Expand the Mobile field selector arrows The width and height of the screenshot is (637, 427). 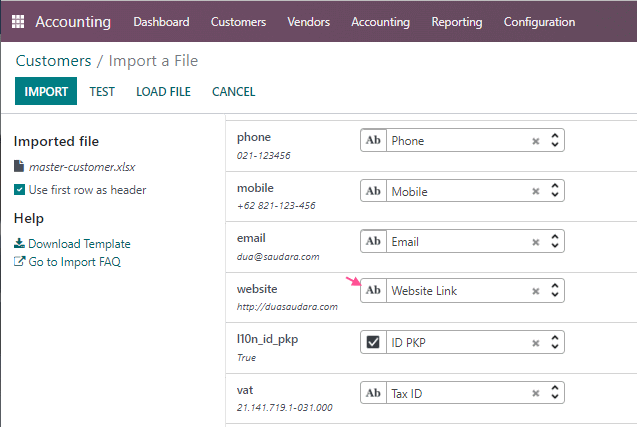(555, 191)
